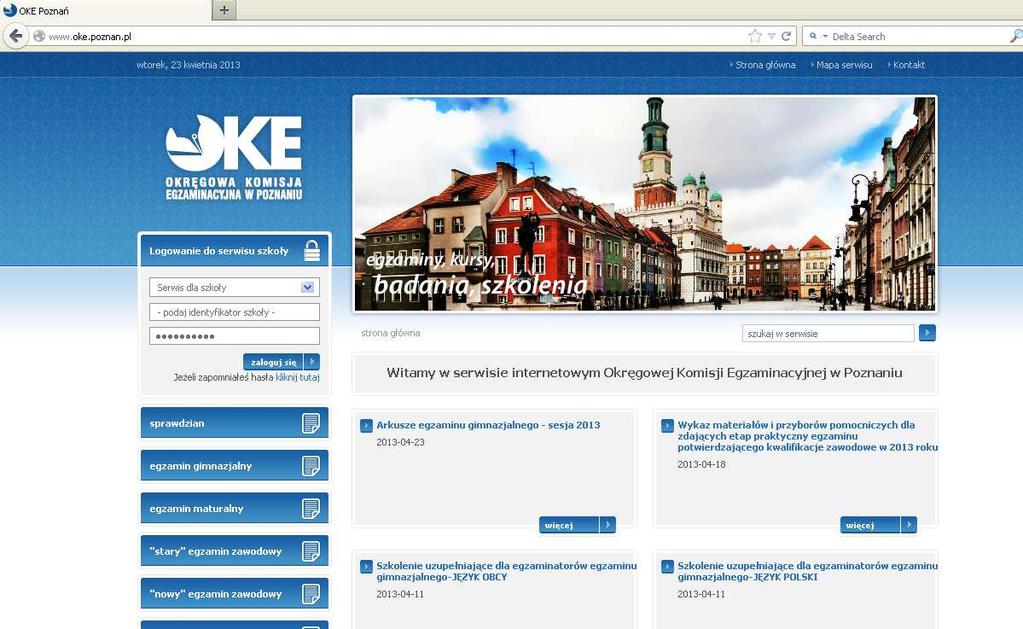Screen dimensions: 1023x629
Task: Click the szukaj w serwisie search field
Action: (828, 333)
